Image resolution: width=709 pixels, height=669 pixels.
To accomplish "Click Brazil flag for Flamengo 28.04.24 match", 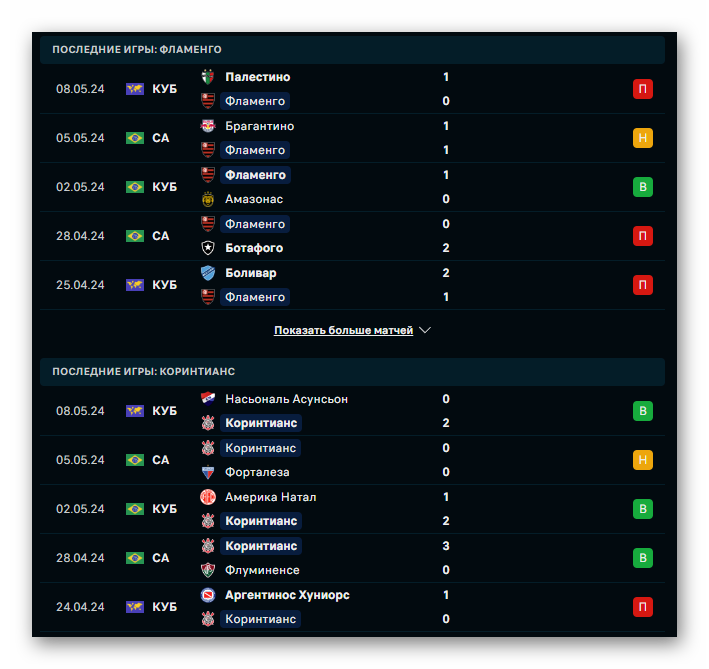I will point(135,236).
